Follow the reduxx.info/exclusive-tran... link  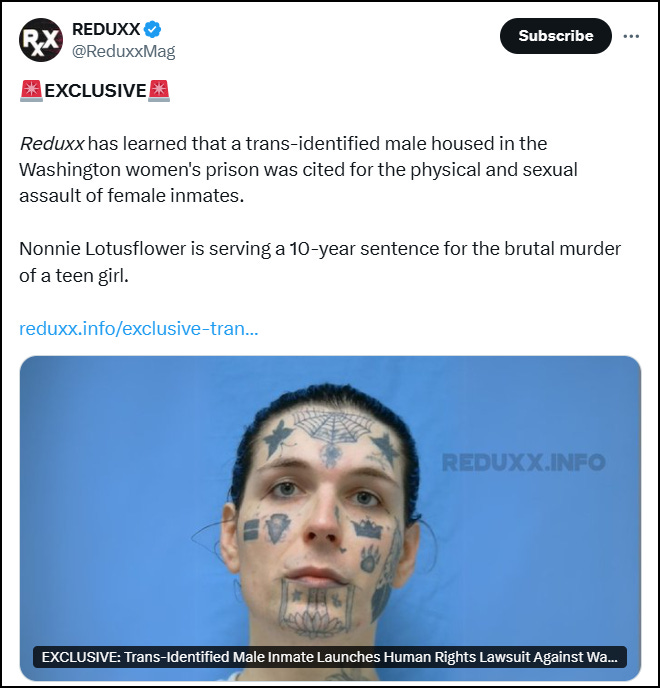pos(139,328)
